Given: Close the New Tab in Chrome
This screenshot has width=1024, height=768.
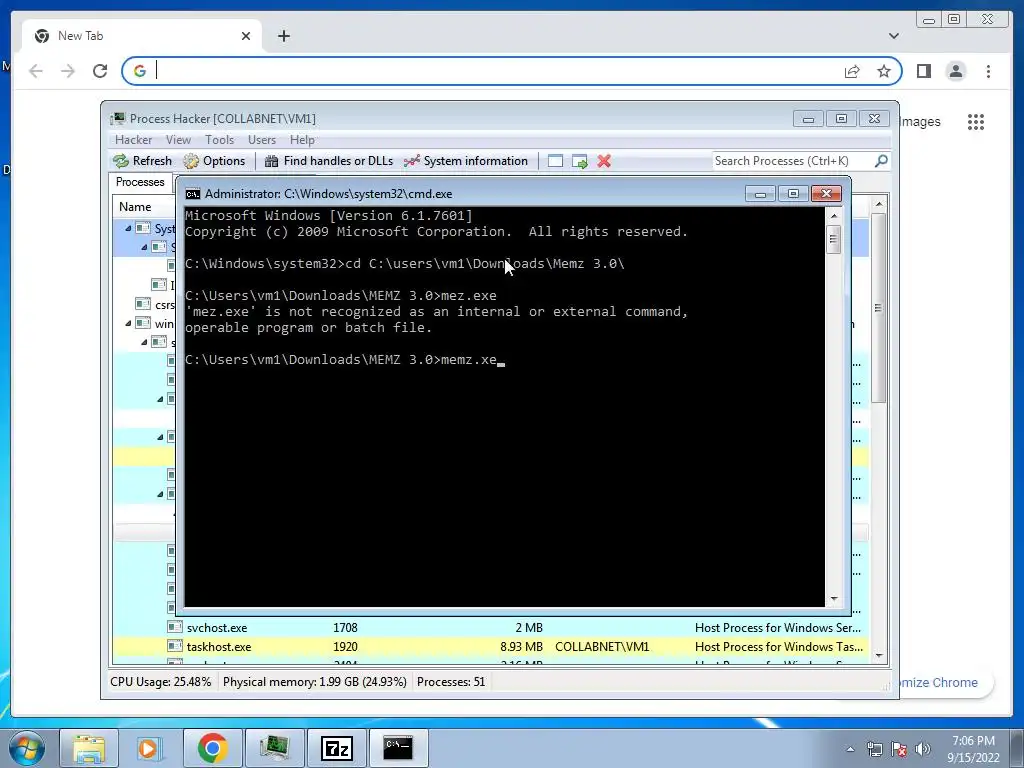Looking at the screenshot, I should pyautogui.click(x=246, y=36).
